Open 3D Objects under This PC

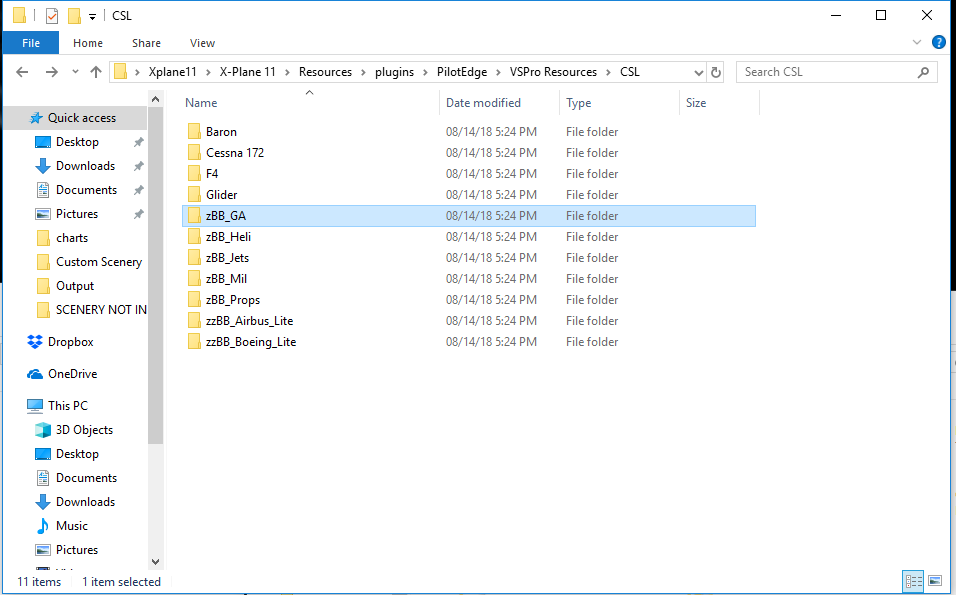(84, 430)
